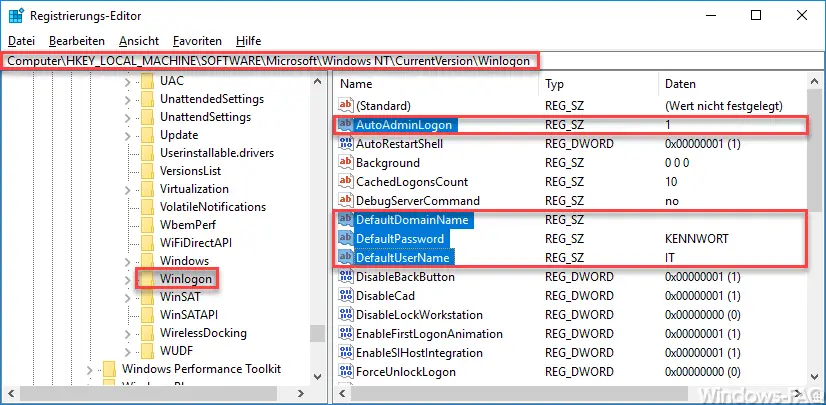Click the registry path address bar
The width and height of the screenshot is (826, 405).
[x=413, y=61]
